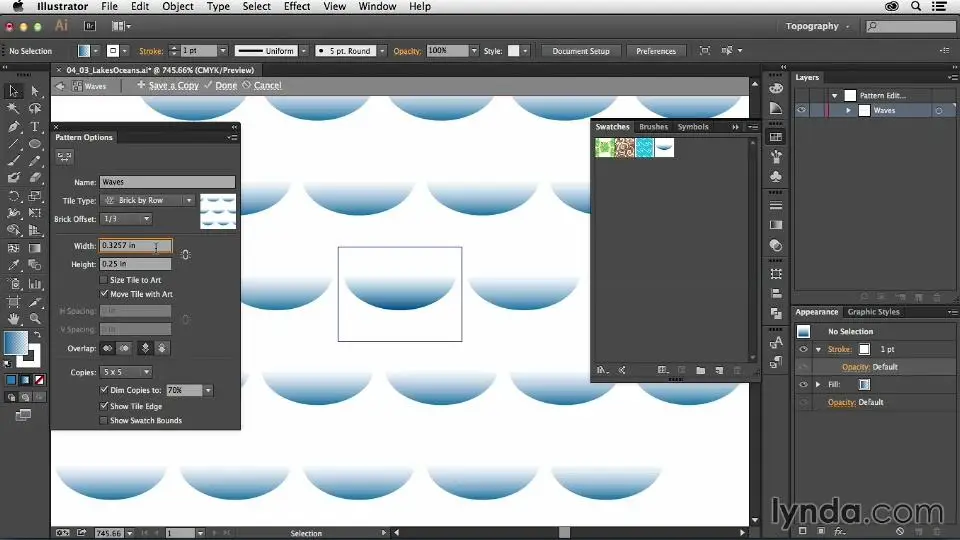960x540 pixels.
Task: Select the Selection tool
Action: (13, 91)
